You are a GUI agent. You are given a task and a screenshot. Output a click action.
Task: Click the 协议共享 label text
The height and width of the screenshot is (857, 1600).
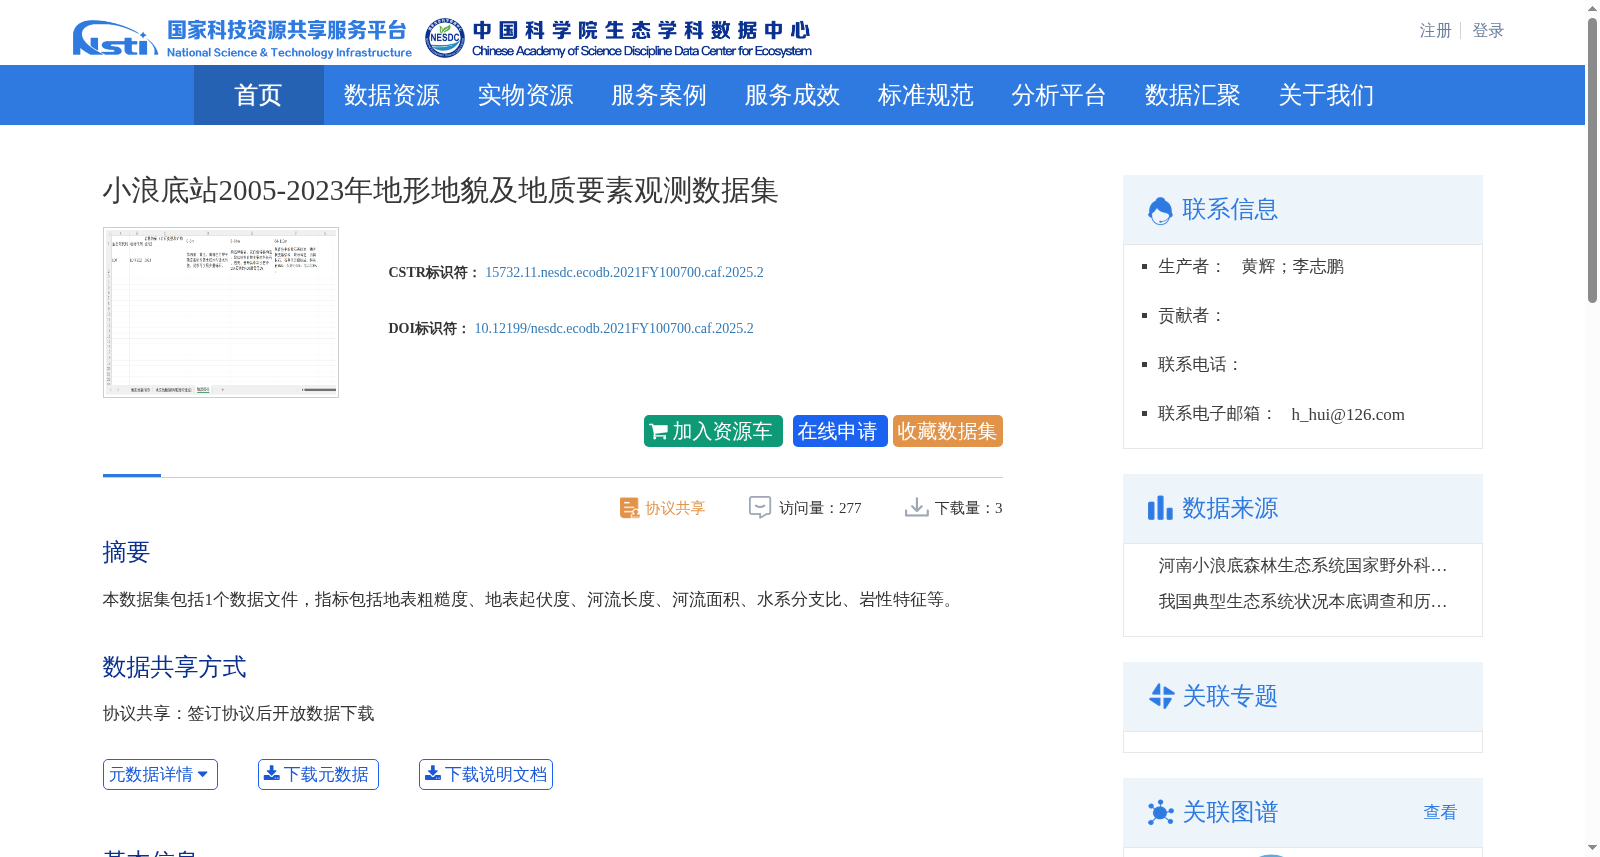[x=675, y=508]
